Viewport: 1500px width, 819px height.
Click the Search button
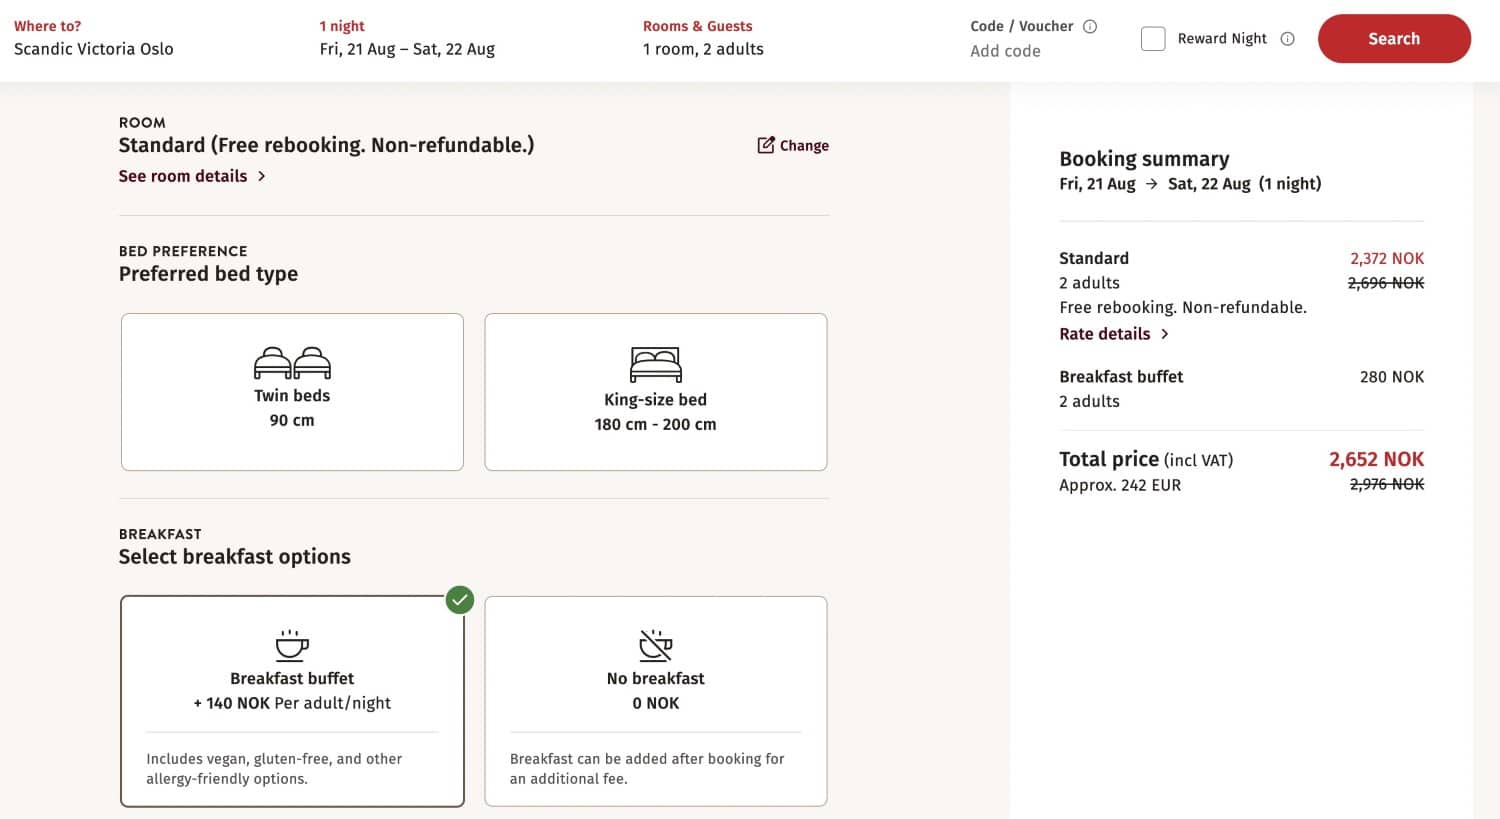(x=1394, y=39)
